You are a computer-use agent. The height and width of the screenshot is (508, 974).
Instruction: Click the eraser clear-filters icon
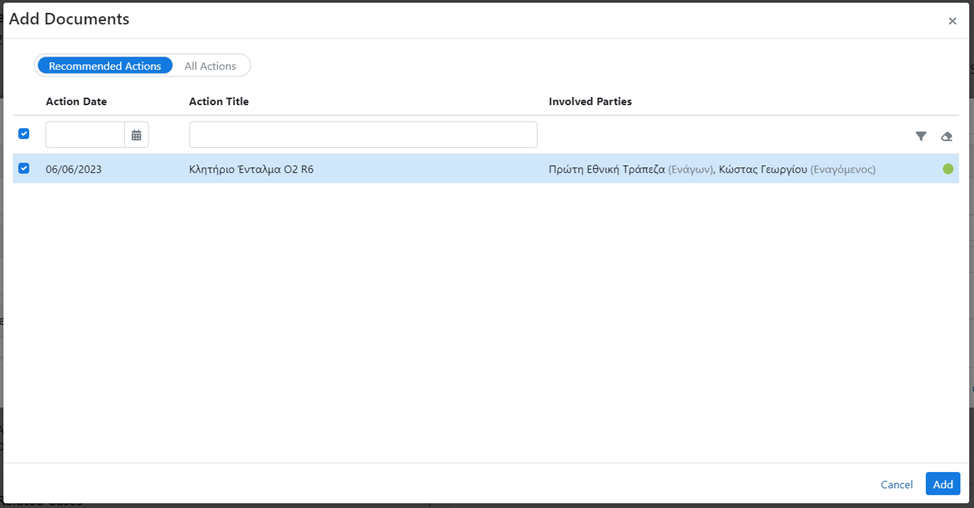click(947, 136)
